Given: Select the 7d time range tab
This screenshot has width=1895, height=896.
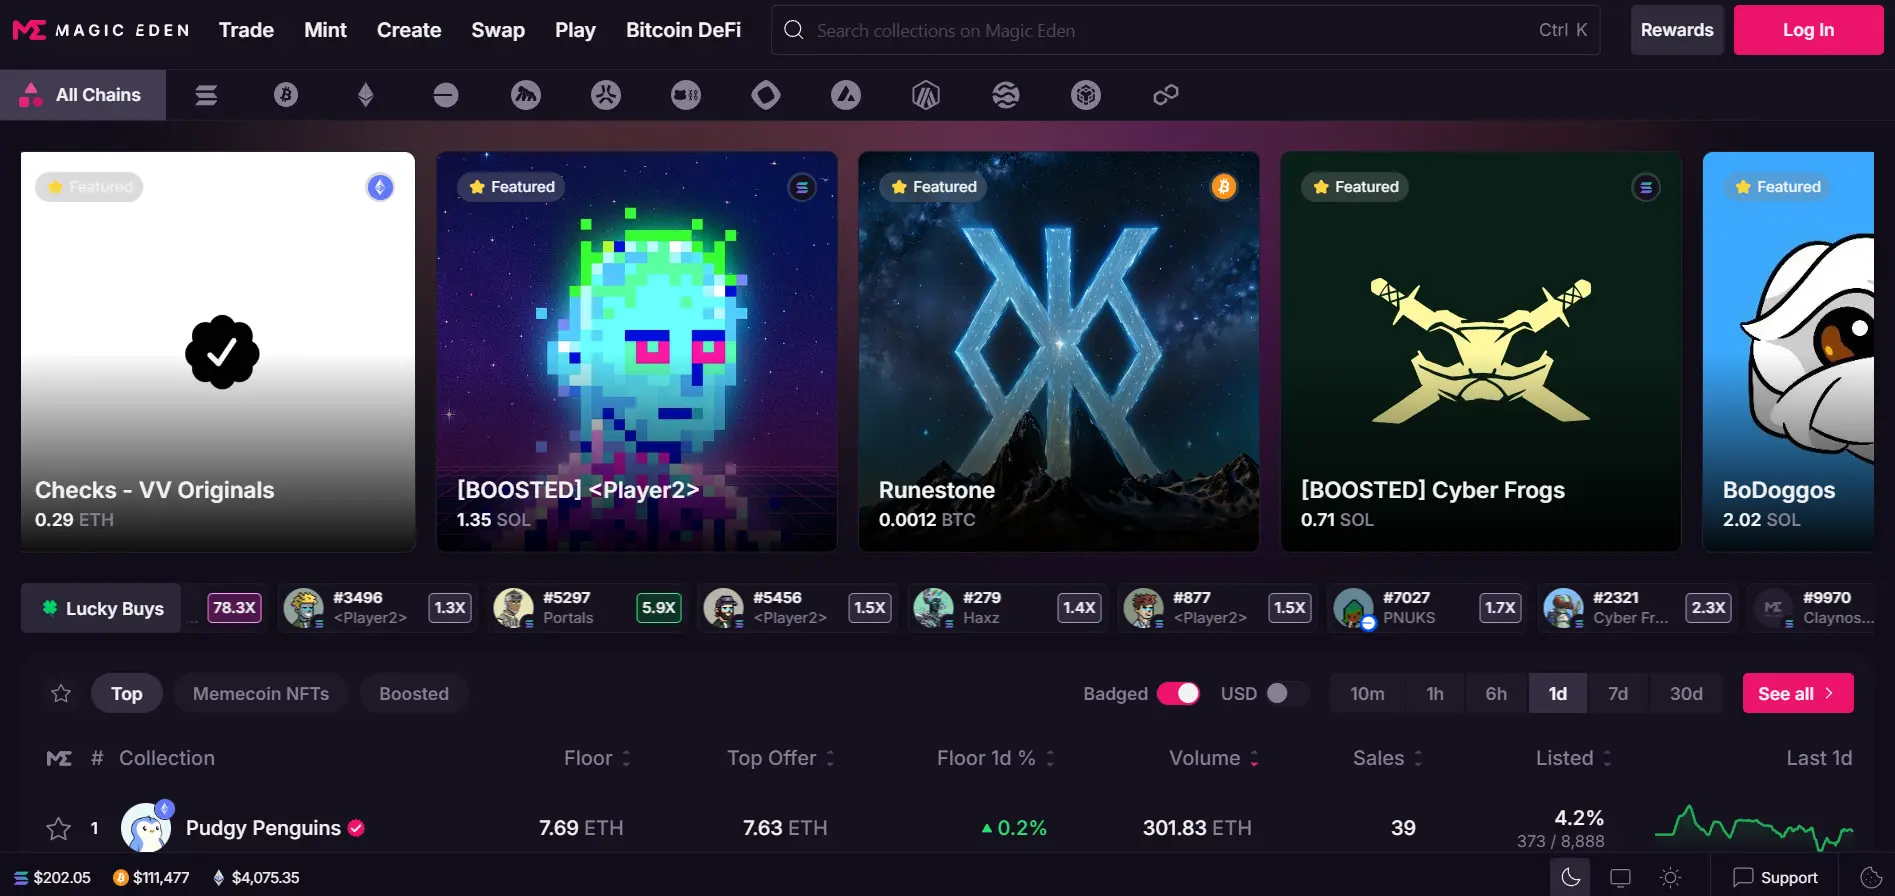Looking at the screenshot, I should coord(1617,694).
